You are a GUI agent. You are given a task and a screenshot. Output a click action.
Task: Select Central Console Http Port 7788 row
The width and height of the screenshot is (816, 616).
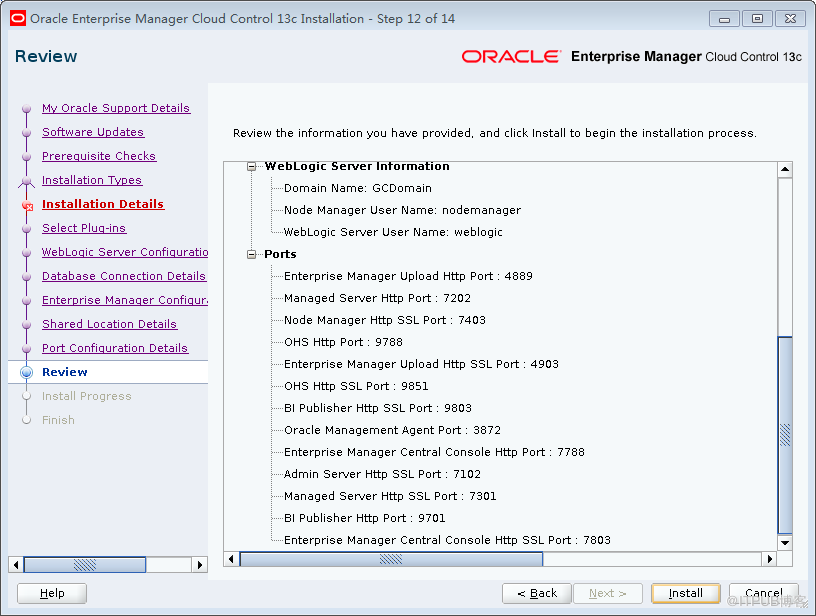click(434, 452)
